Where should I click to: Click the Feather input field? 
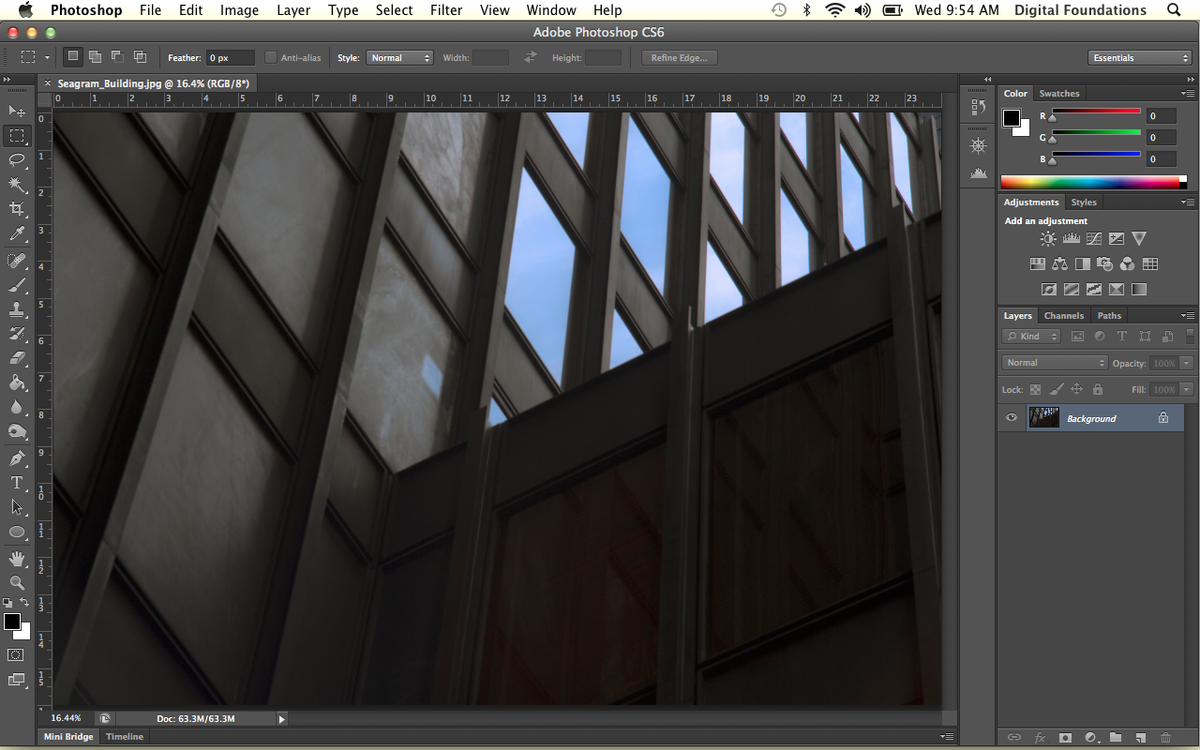(229, 58)
